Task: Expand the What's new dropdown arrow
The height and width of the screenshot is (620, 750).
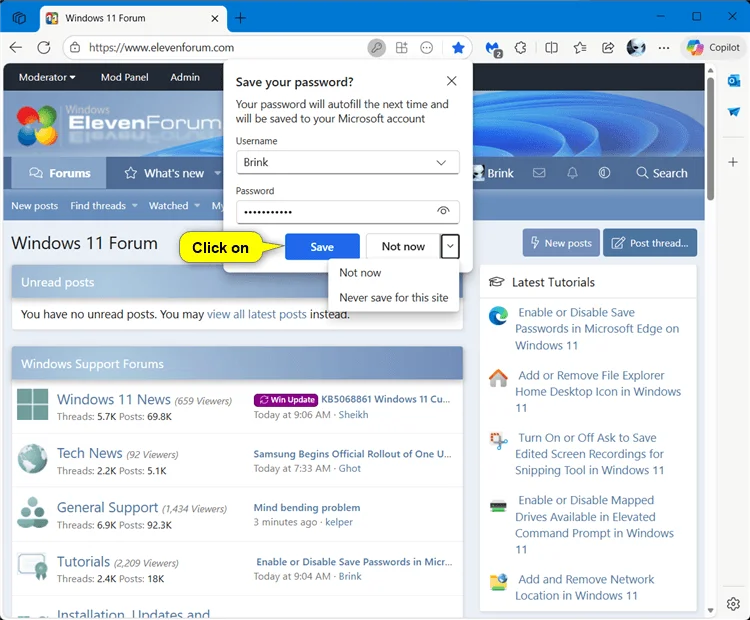Action: pyautogui.click(x=218, y=173)
